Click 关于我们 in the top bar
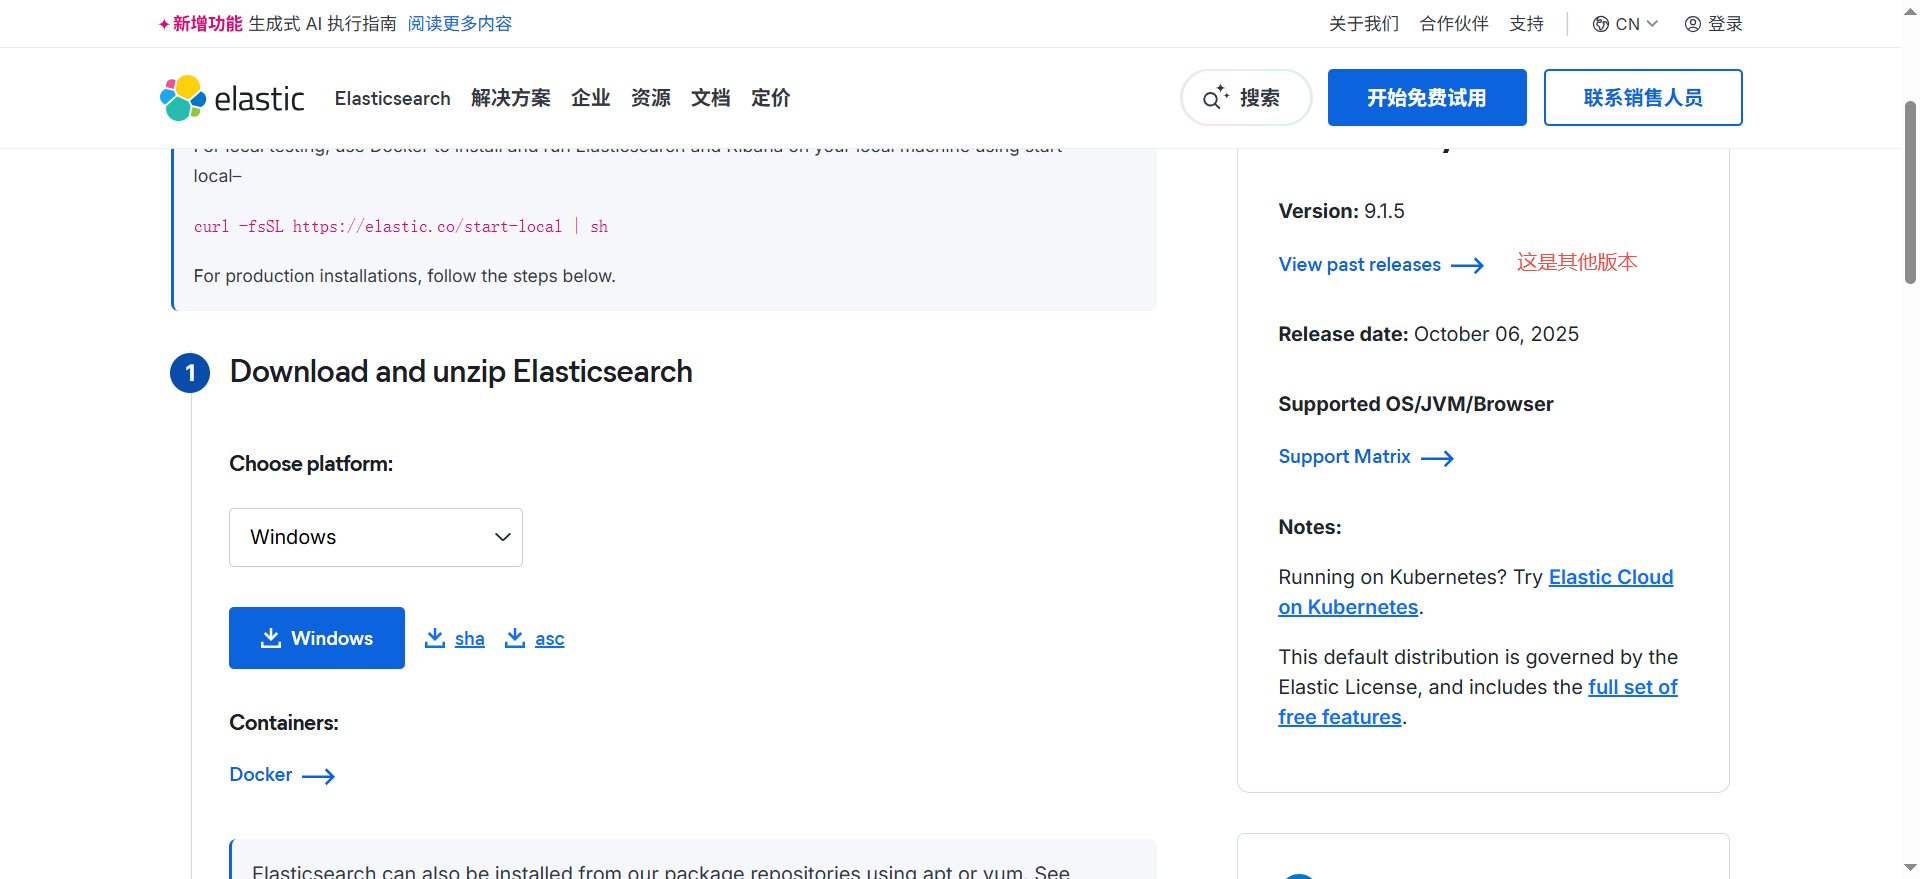The image size is (1920, 879). pos(1364,24)
